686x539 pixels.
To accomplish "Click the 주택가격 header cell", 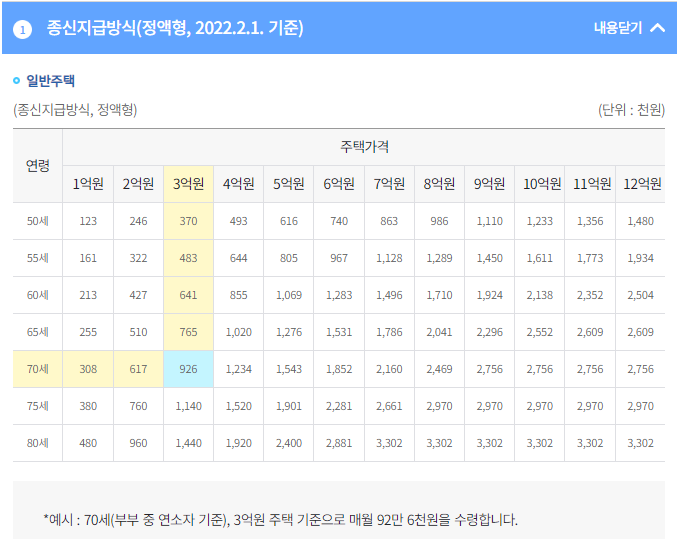I will point(364,147).
